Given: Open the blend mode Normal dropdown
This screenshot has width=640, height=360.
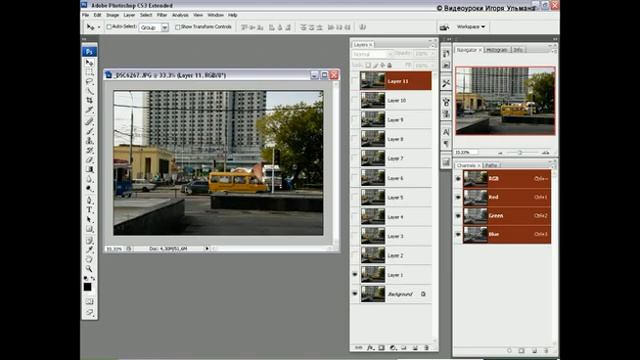Looking at the screenshot, I should click(x=372, y=54).
